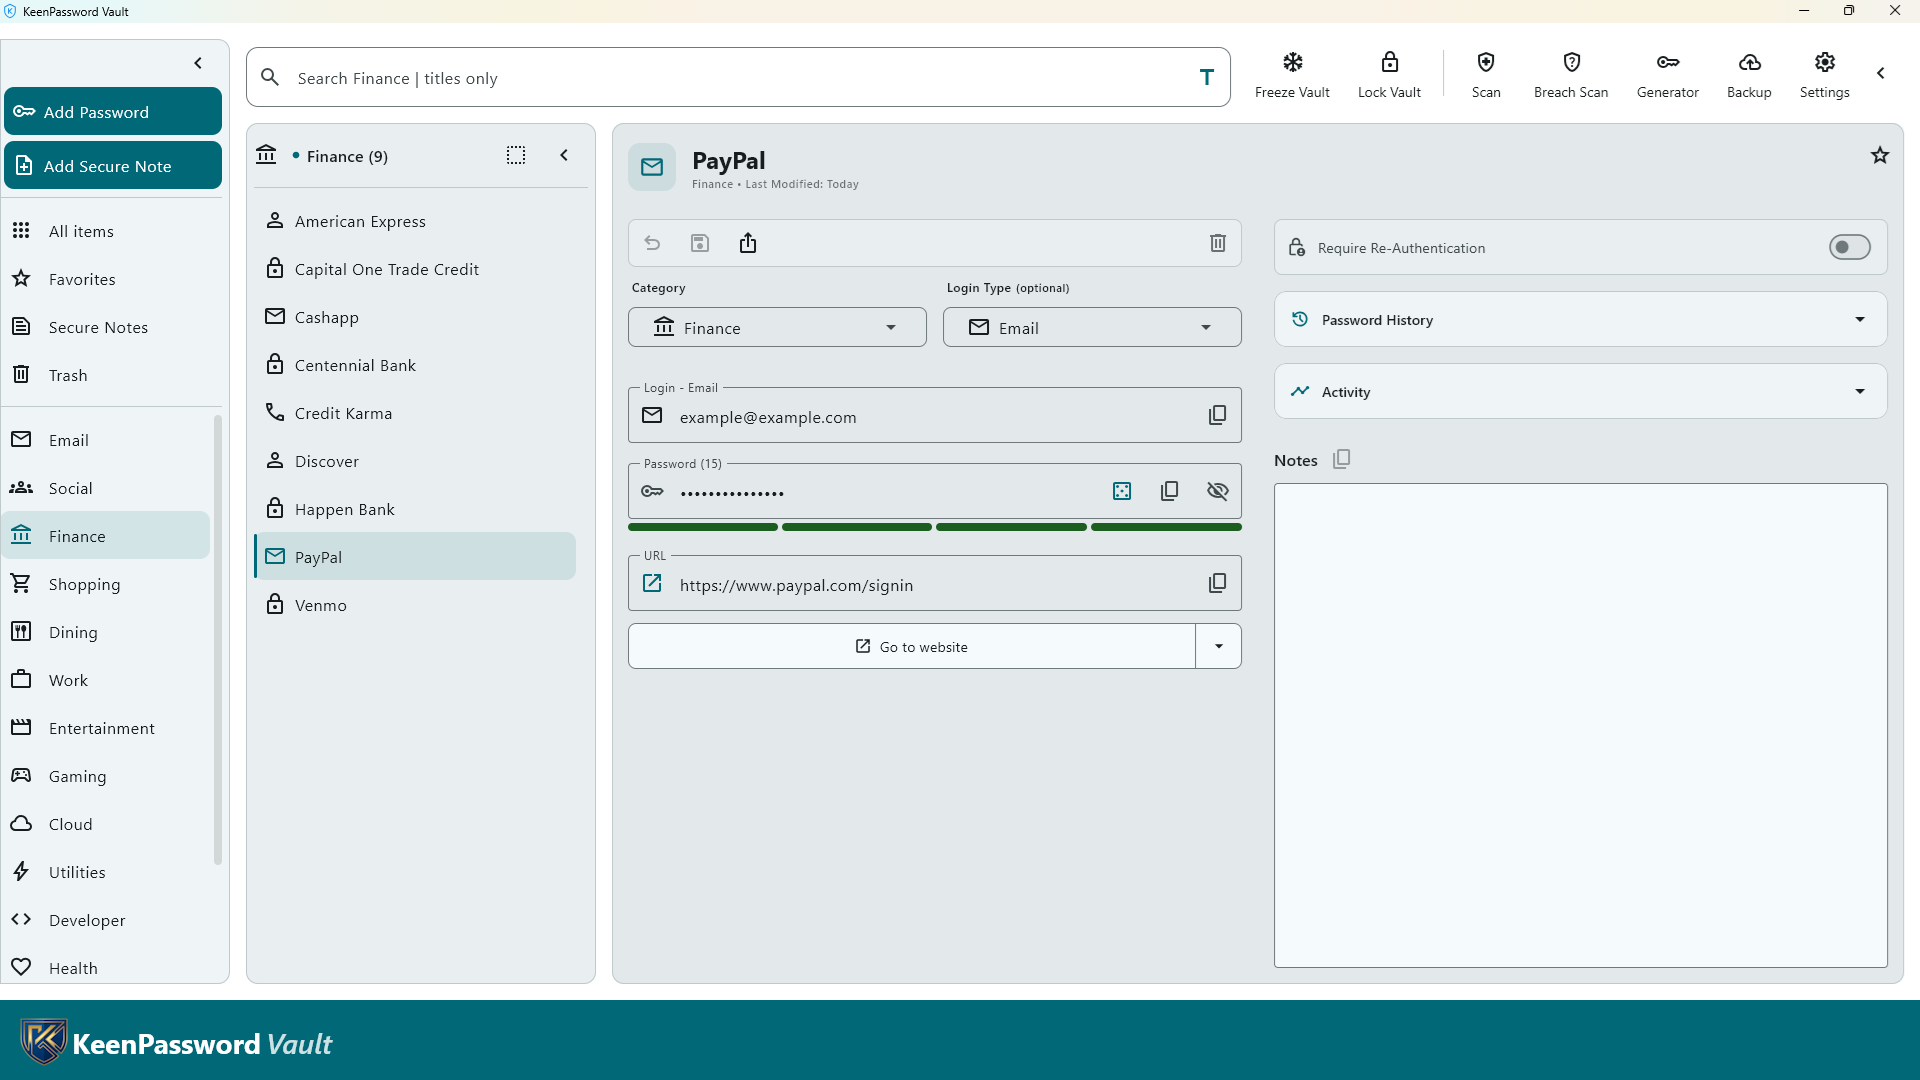Select the Social category
The width and height of the screenshot is (1920, 1080).
[106, 488]
